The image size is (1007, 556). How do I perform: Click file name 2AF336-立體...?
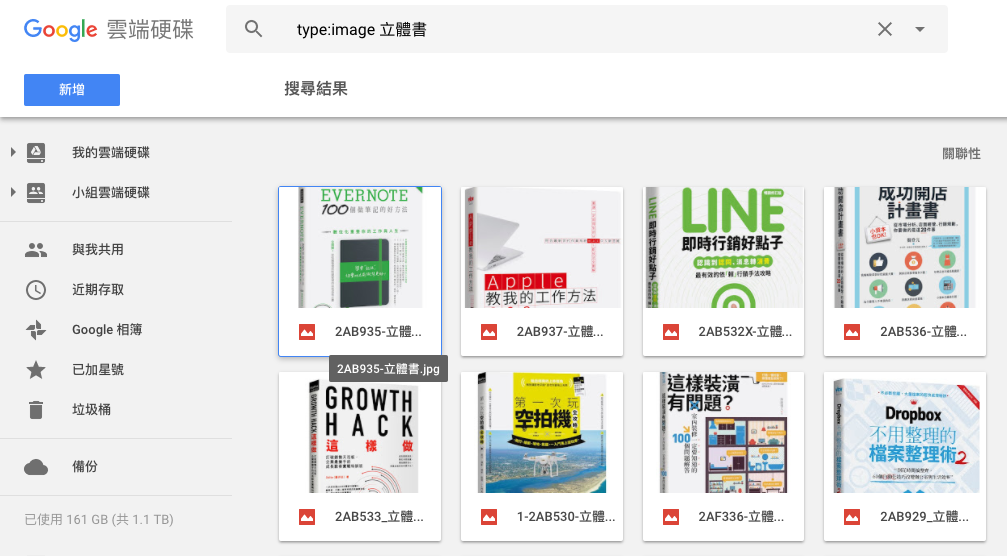tap(741, 517)
